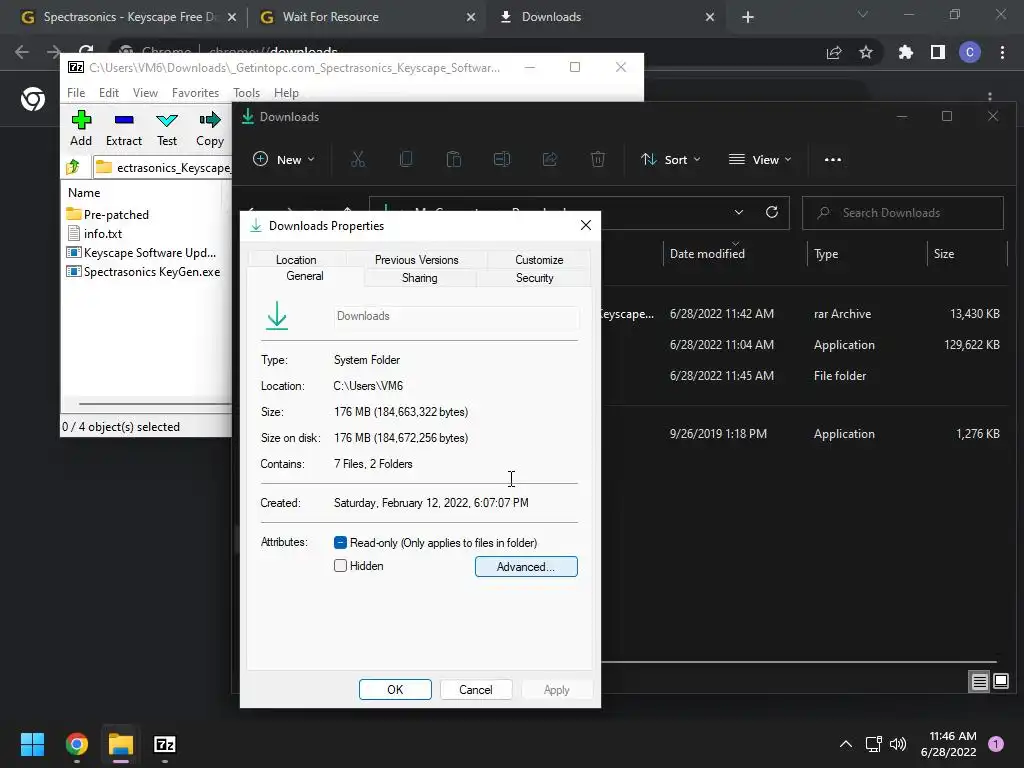Select Keyscape Software Upd... file in 7-Zip

click(141, 252)
